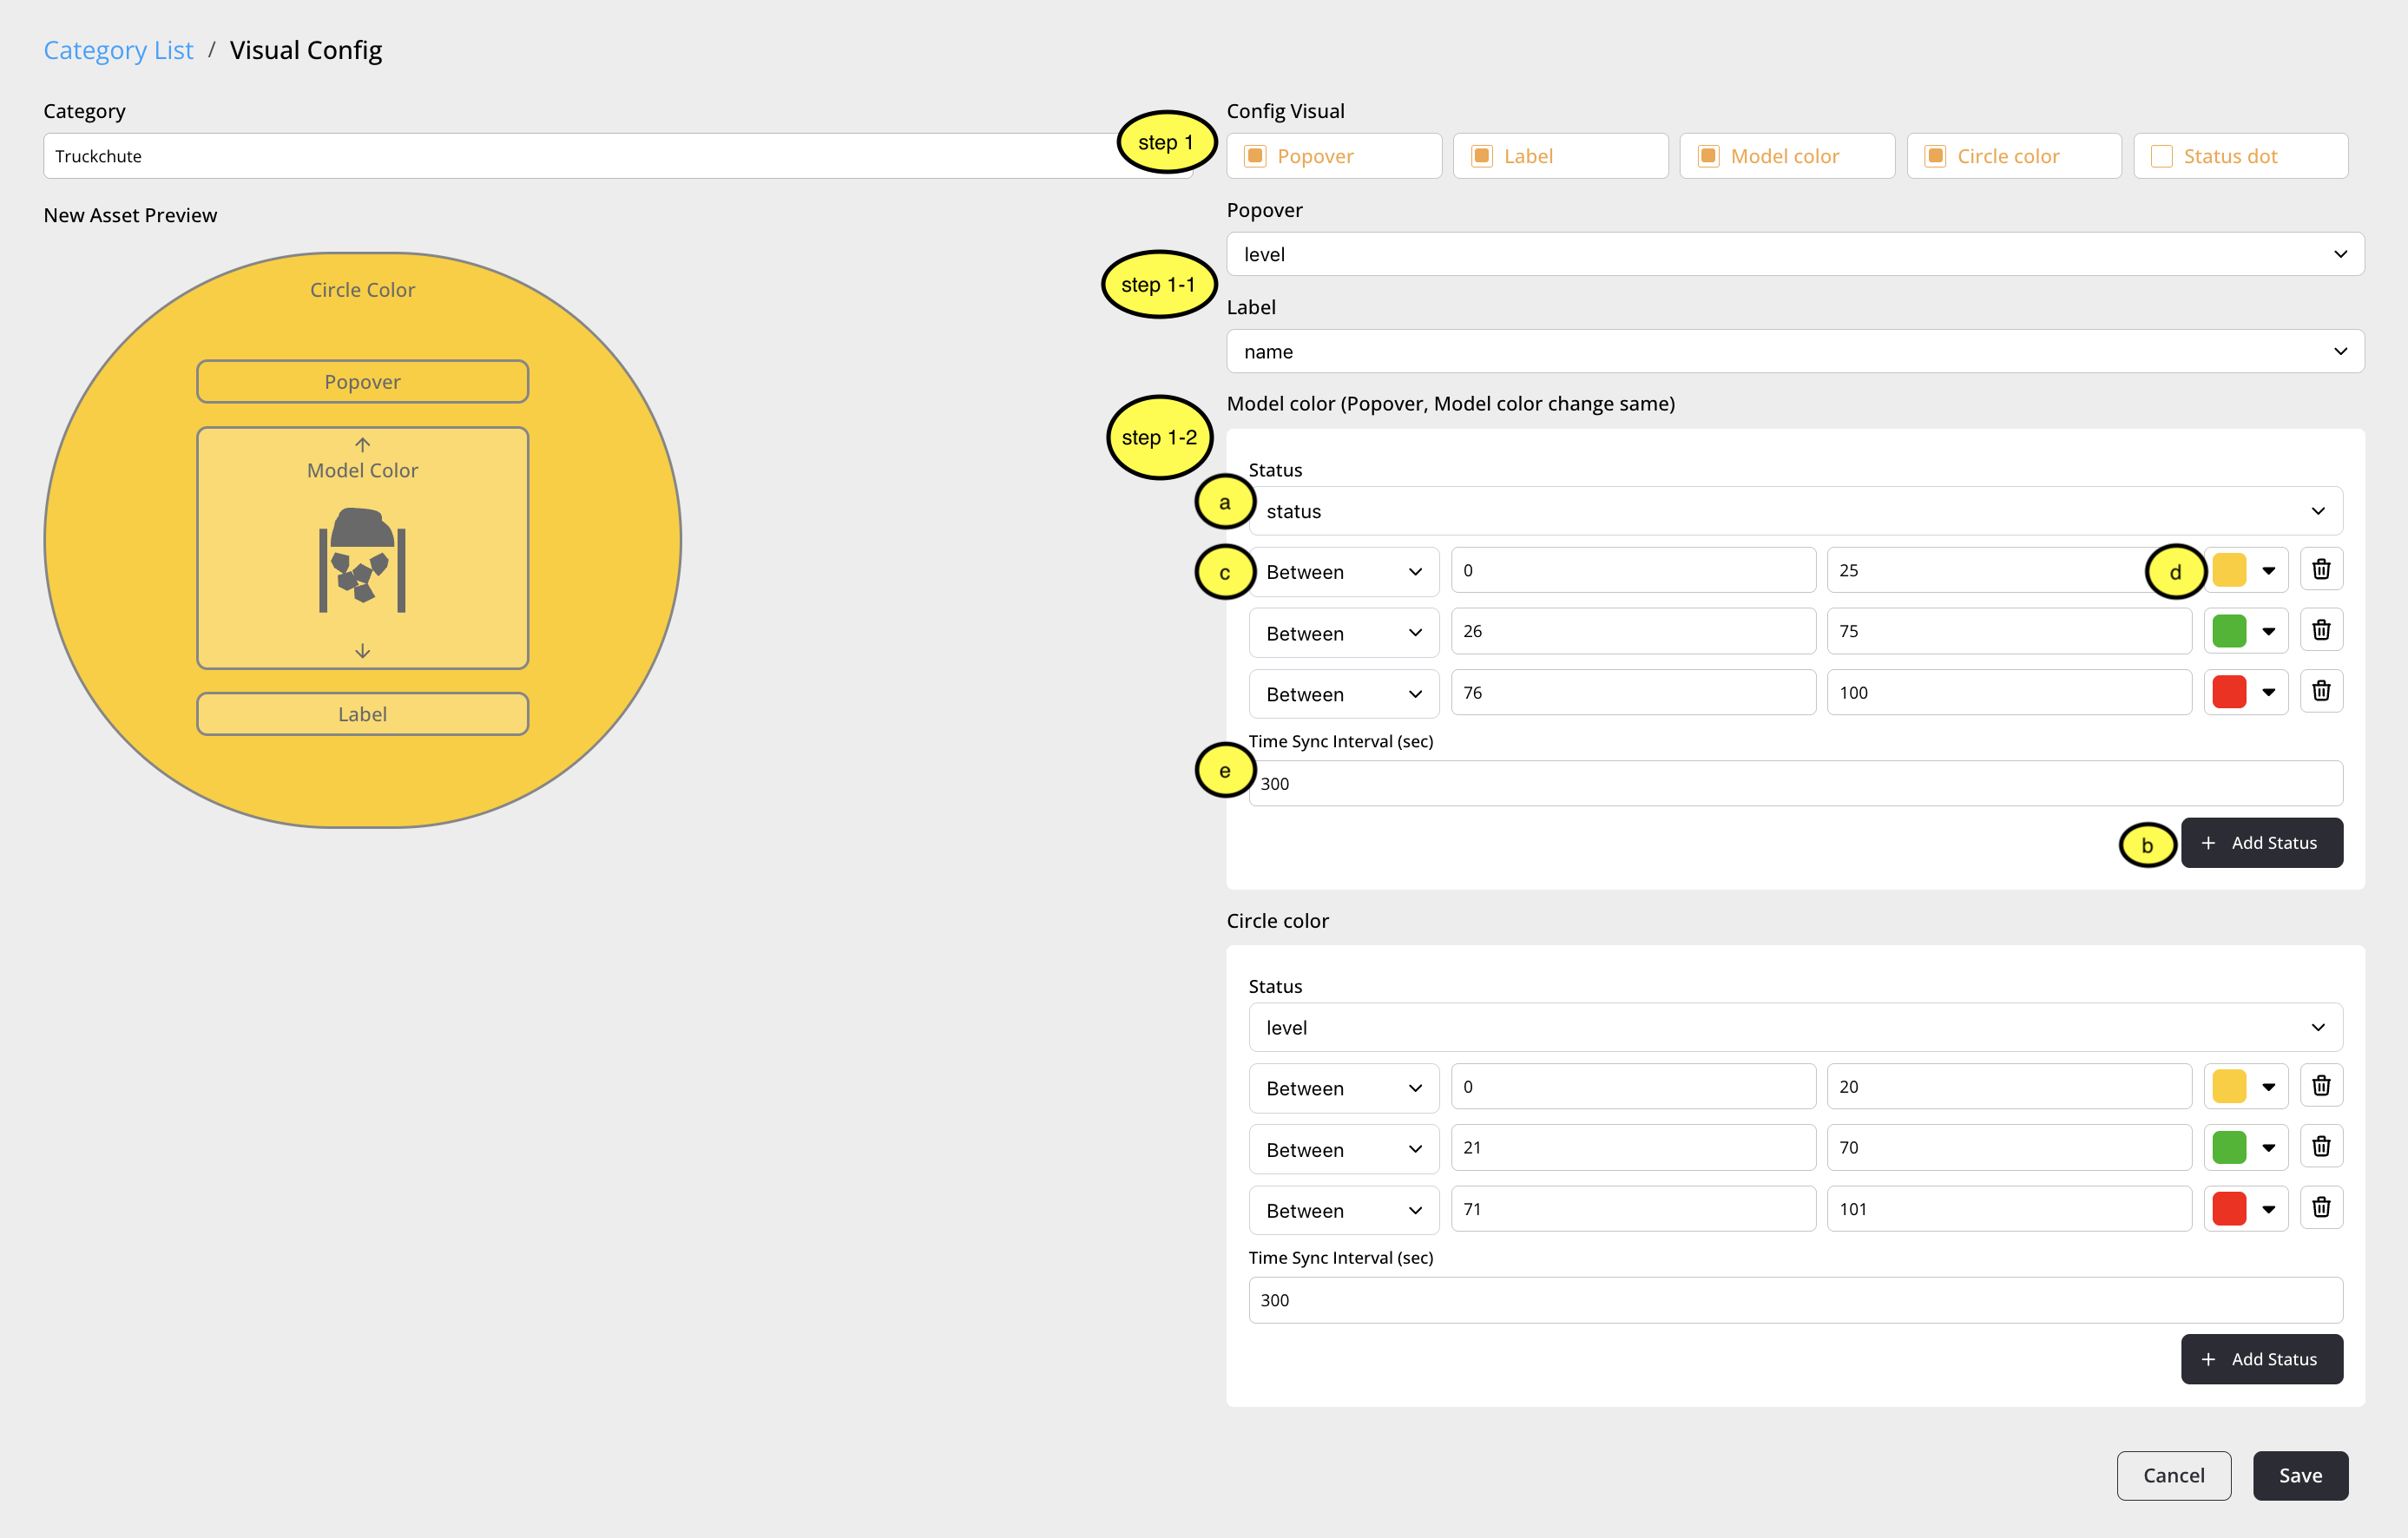Enable the Status dot checkbox

pyautogui.click(x=2161, y=156)
